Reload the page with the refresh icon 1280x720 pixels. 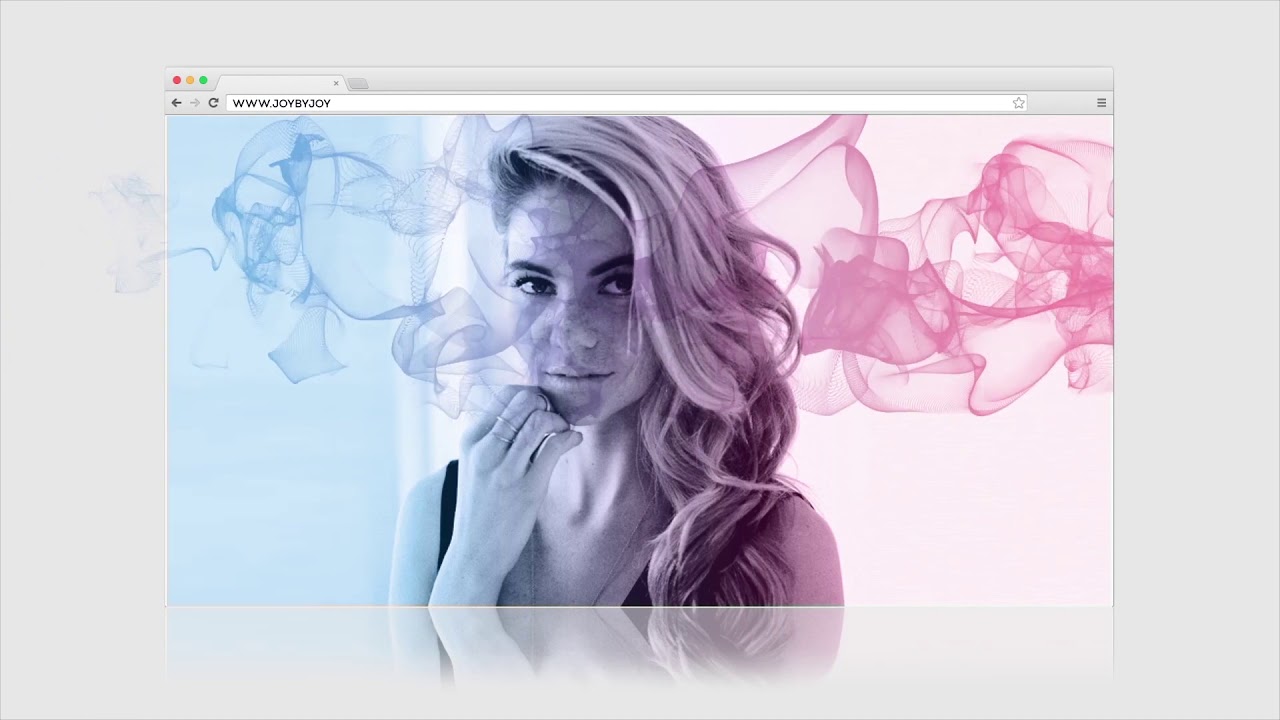coord(213,103)
